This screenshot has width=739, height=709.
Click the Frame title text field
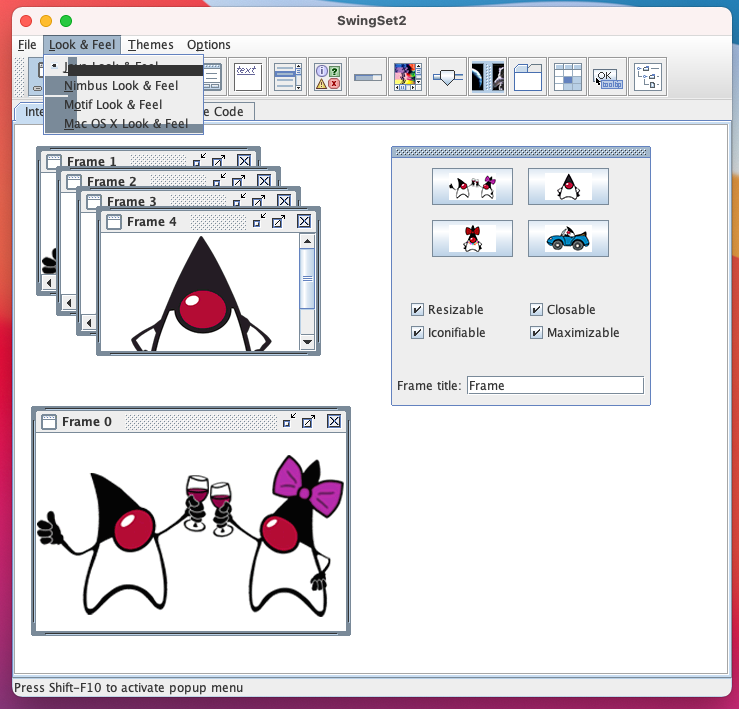(x=554, y=386)
